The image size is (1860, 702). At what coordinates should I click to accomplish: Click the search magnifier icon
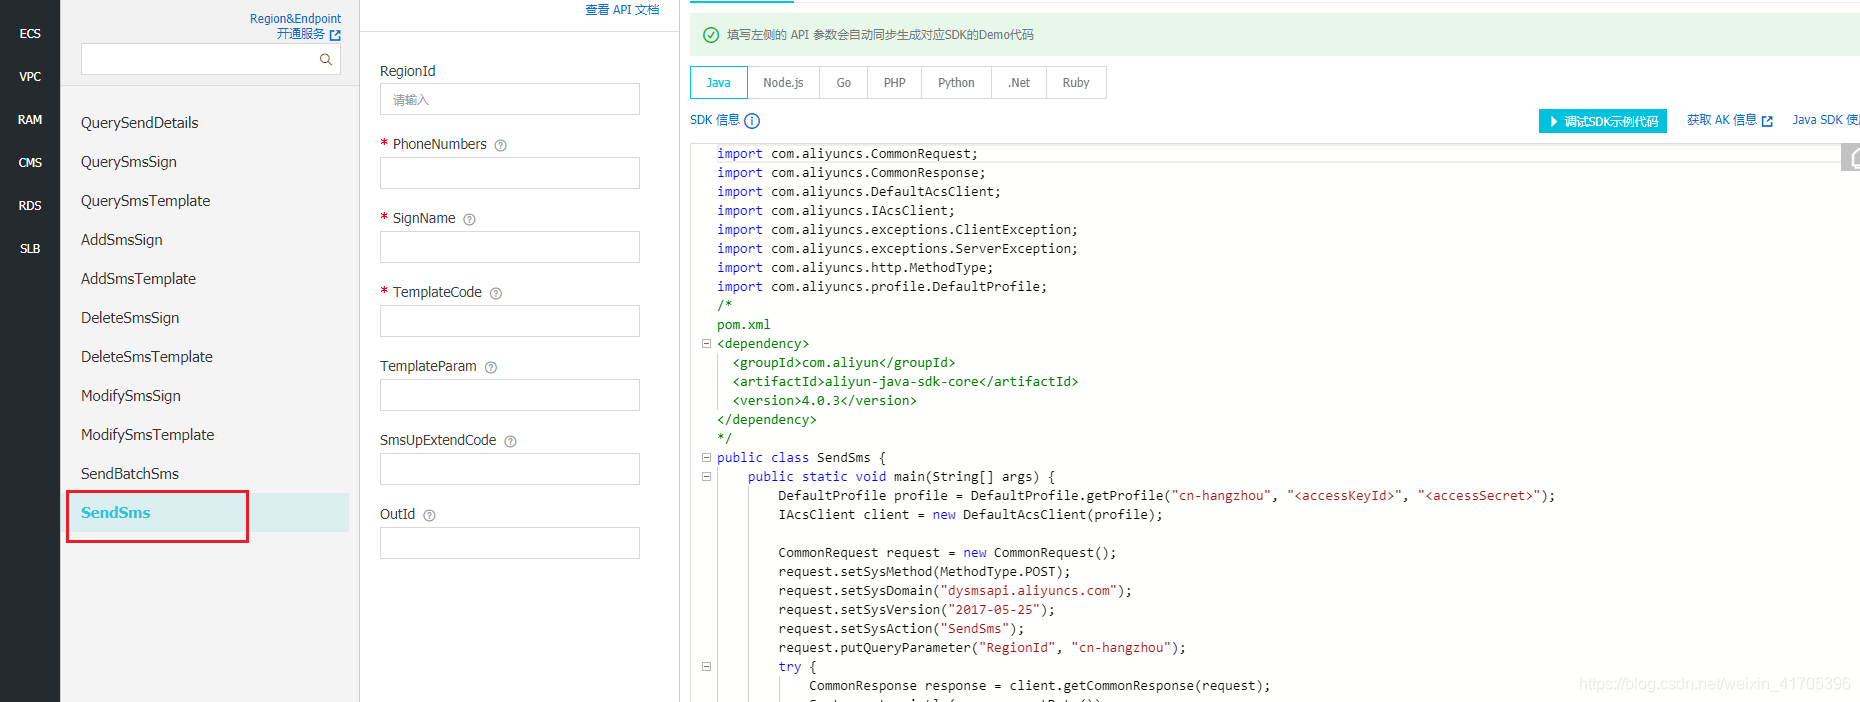[x=325, y=60]
